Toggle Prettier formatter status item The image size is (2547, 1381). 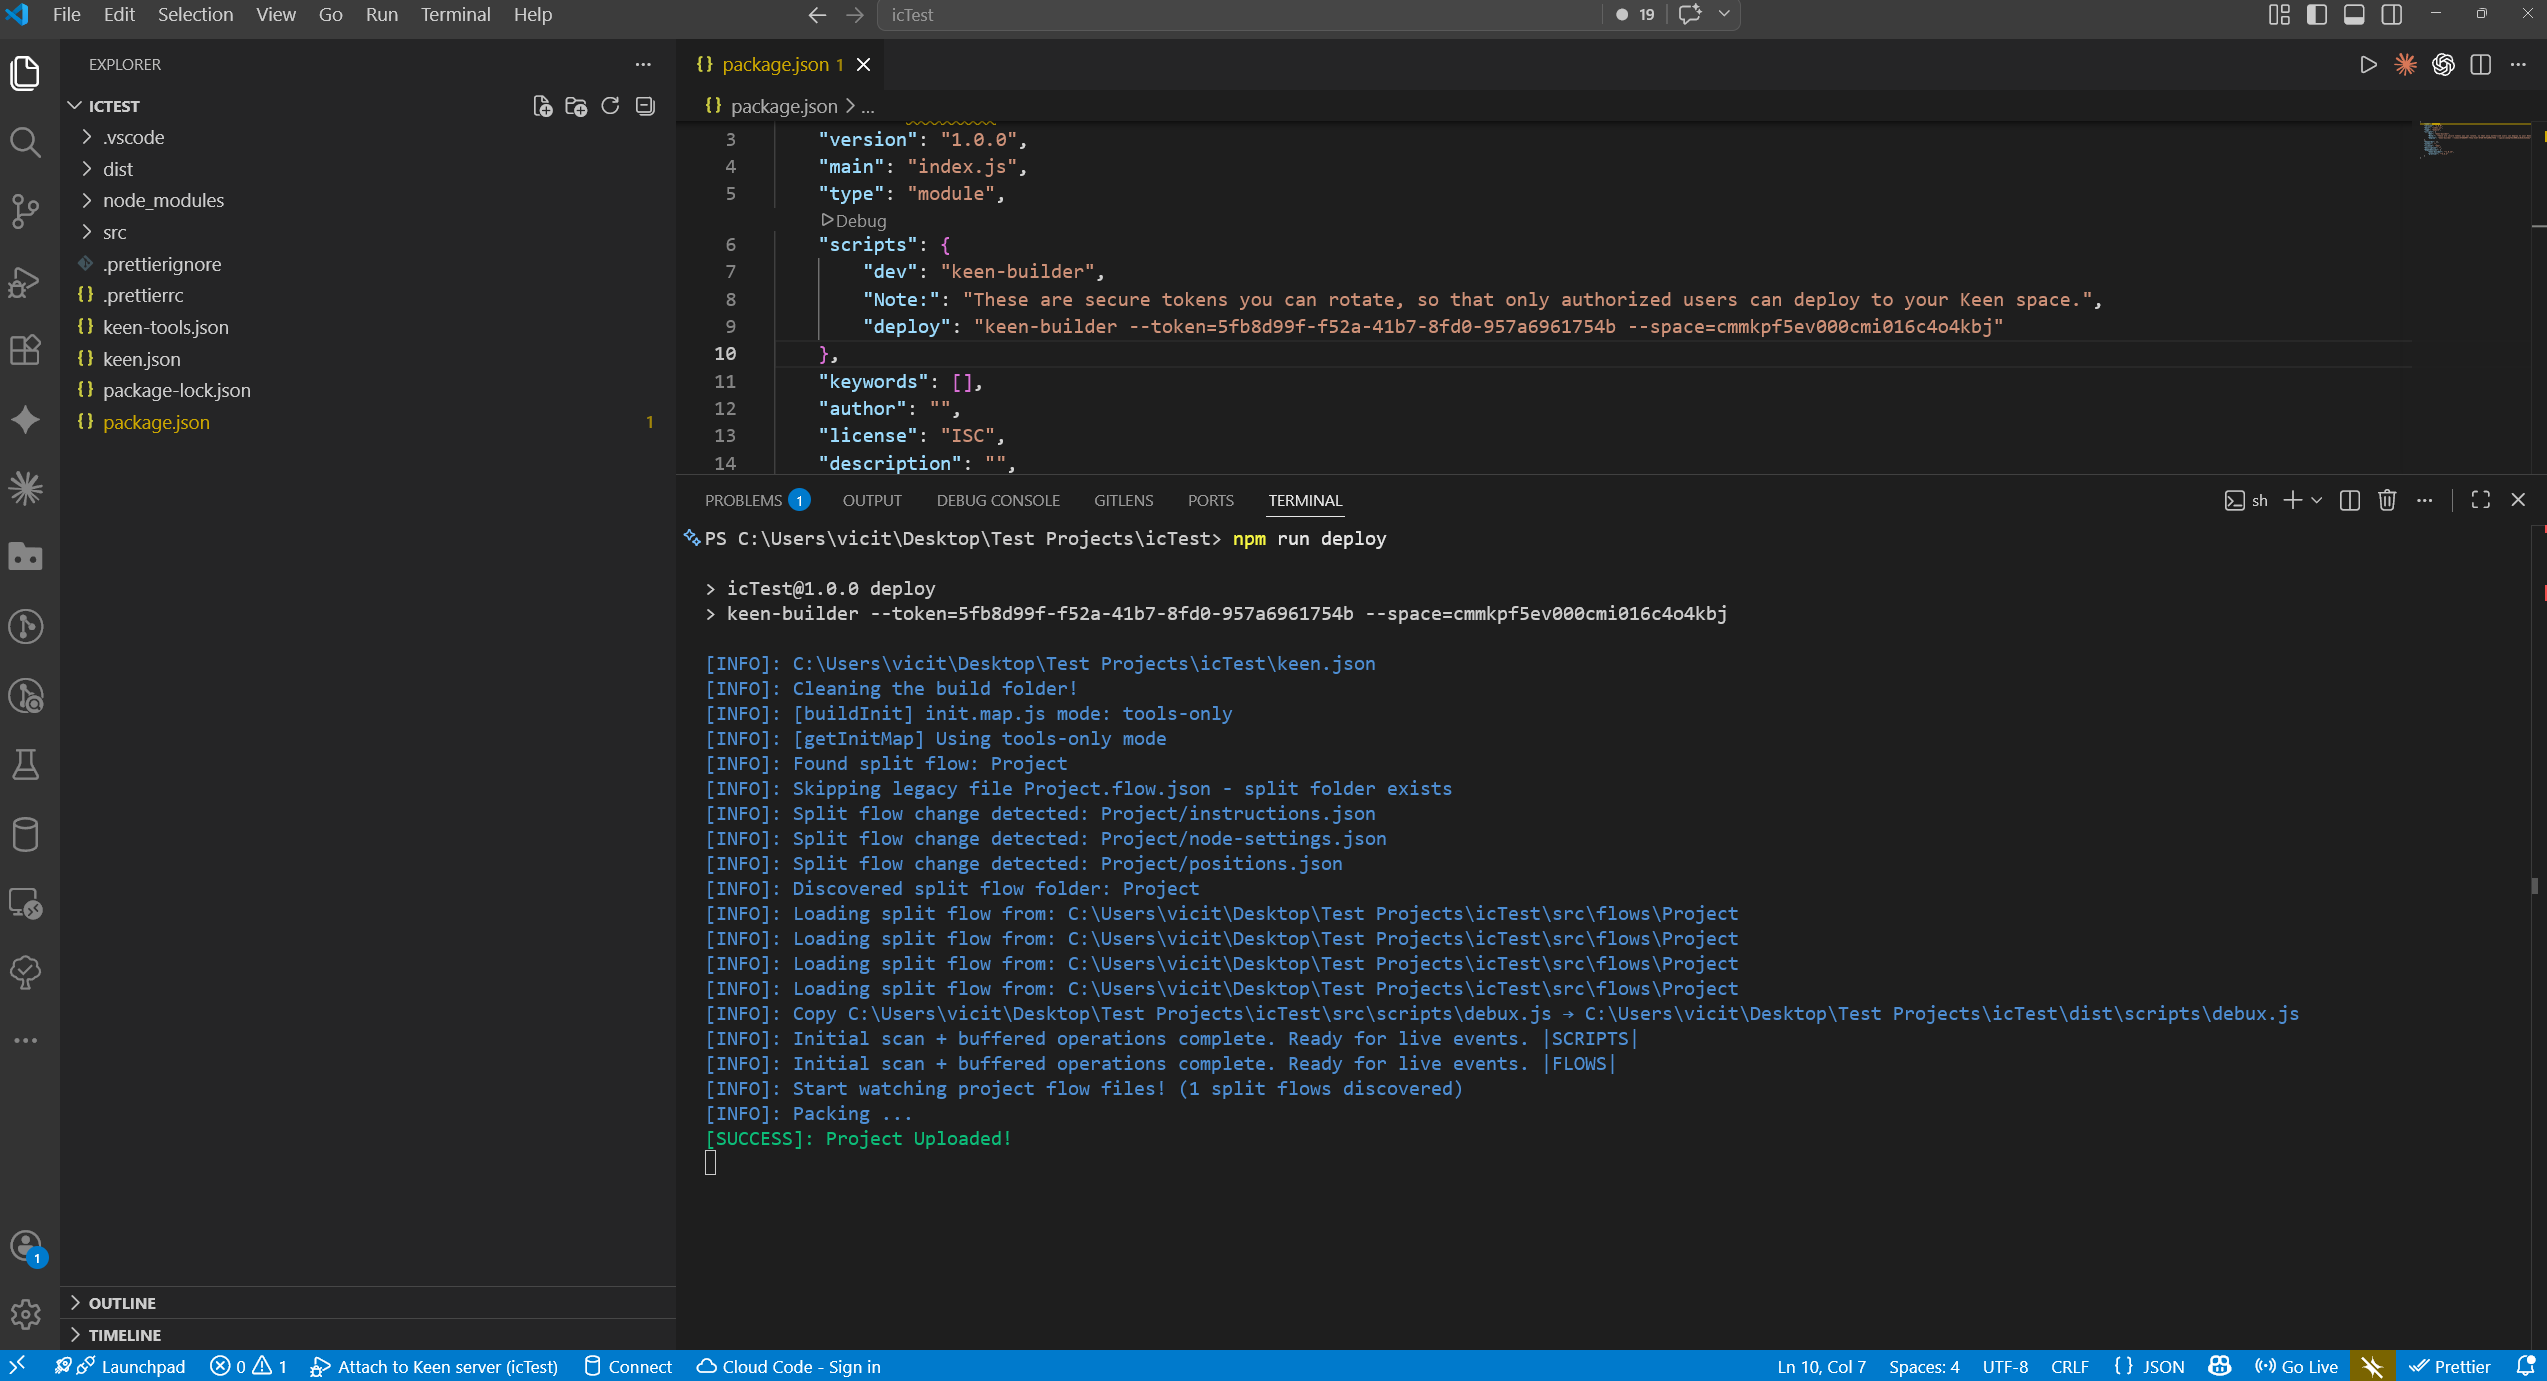click(2450, 1366)
